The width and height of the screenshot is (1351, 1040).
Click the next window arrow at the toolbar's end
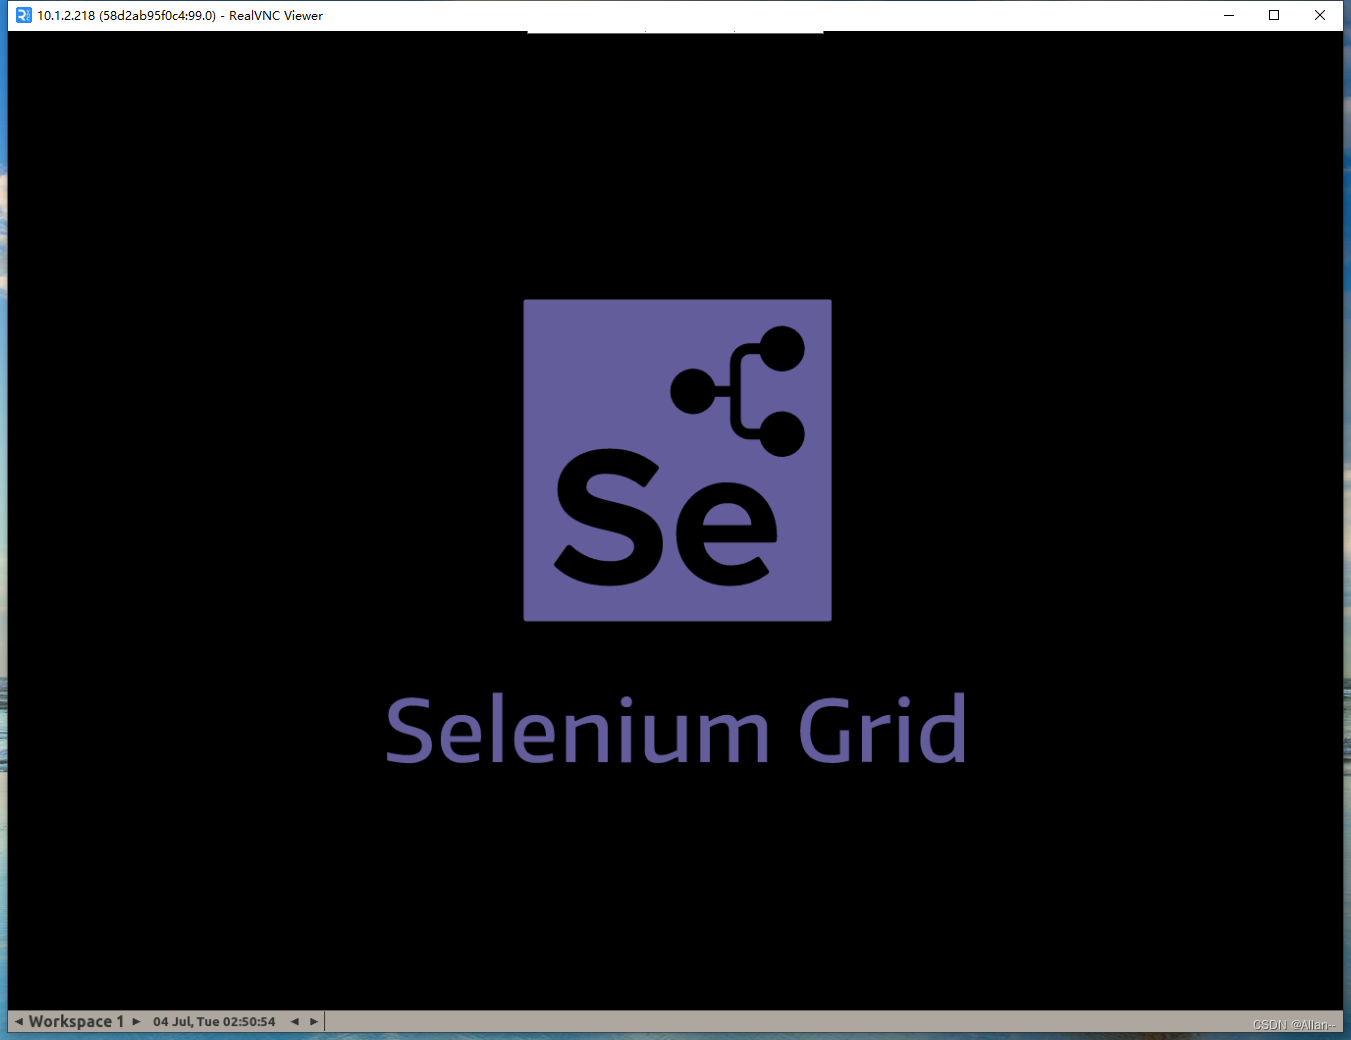[314, 1021]
